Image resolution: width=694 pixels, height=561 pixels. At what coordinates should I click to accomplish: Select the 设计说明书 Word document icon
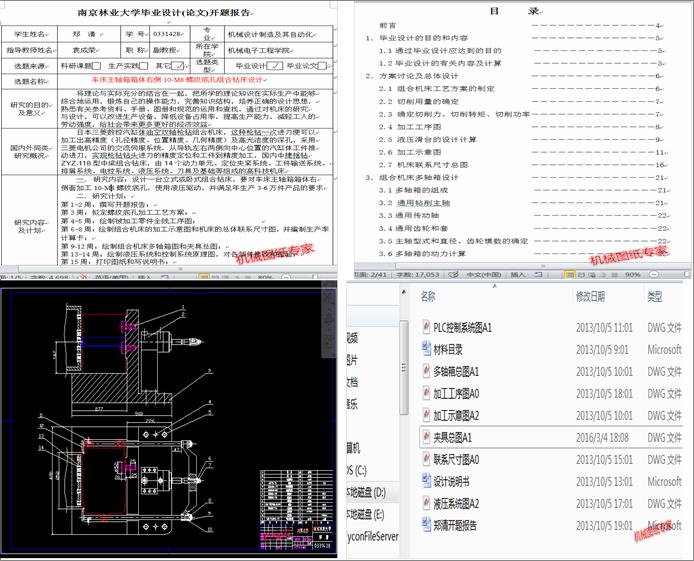(426, 481)
